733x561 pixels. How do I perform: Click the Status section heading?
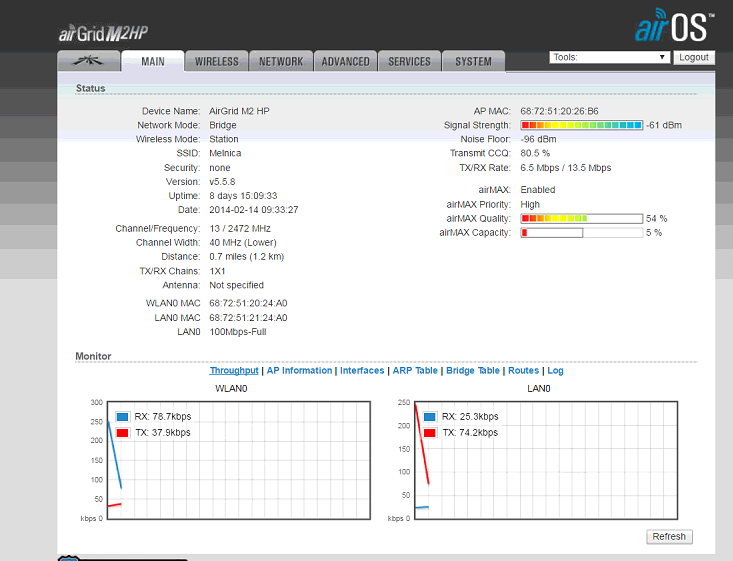click(x=91, y=88)
